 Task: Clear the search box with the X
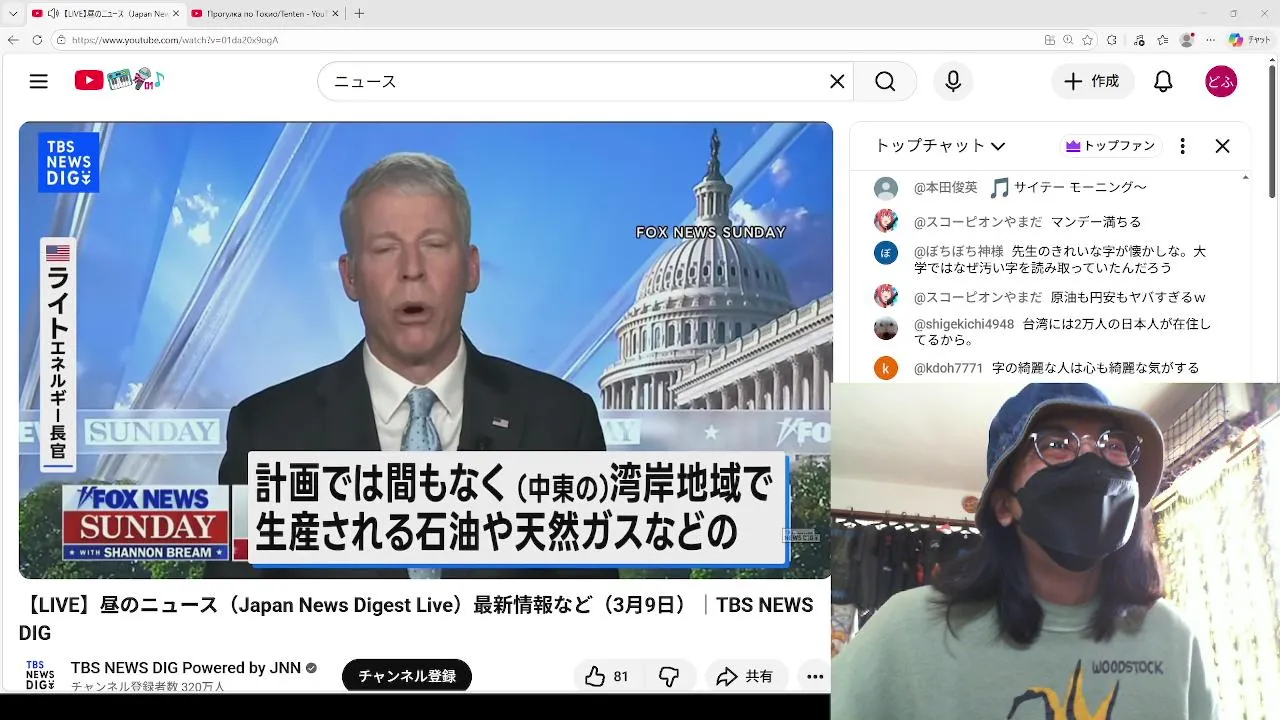tap(837, 81)
